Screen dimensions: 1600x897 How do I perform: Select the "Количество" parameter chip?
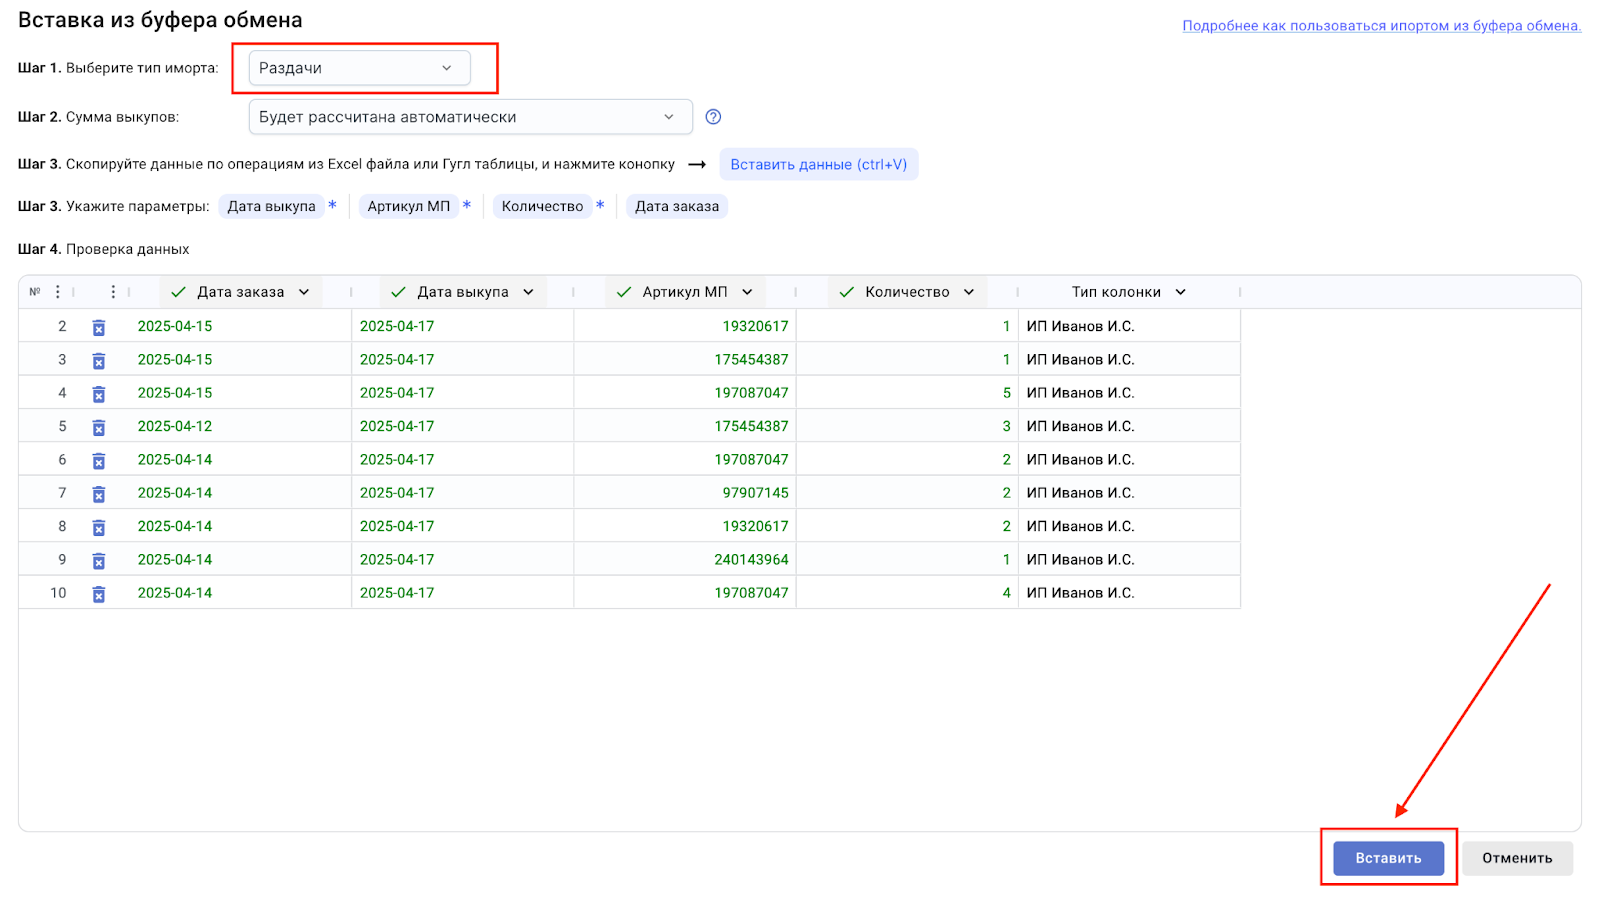point(542,206)
